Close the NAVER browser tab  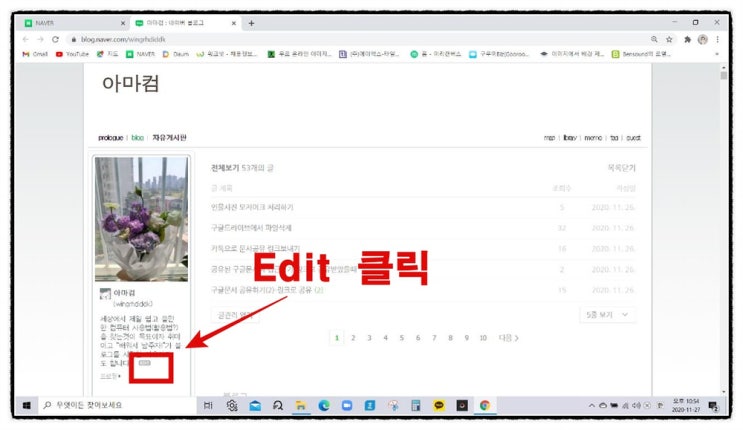point(123,23)
